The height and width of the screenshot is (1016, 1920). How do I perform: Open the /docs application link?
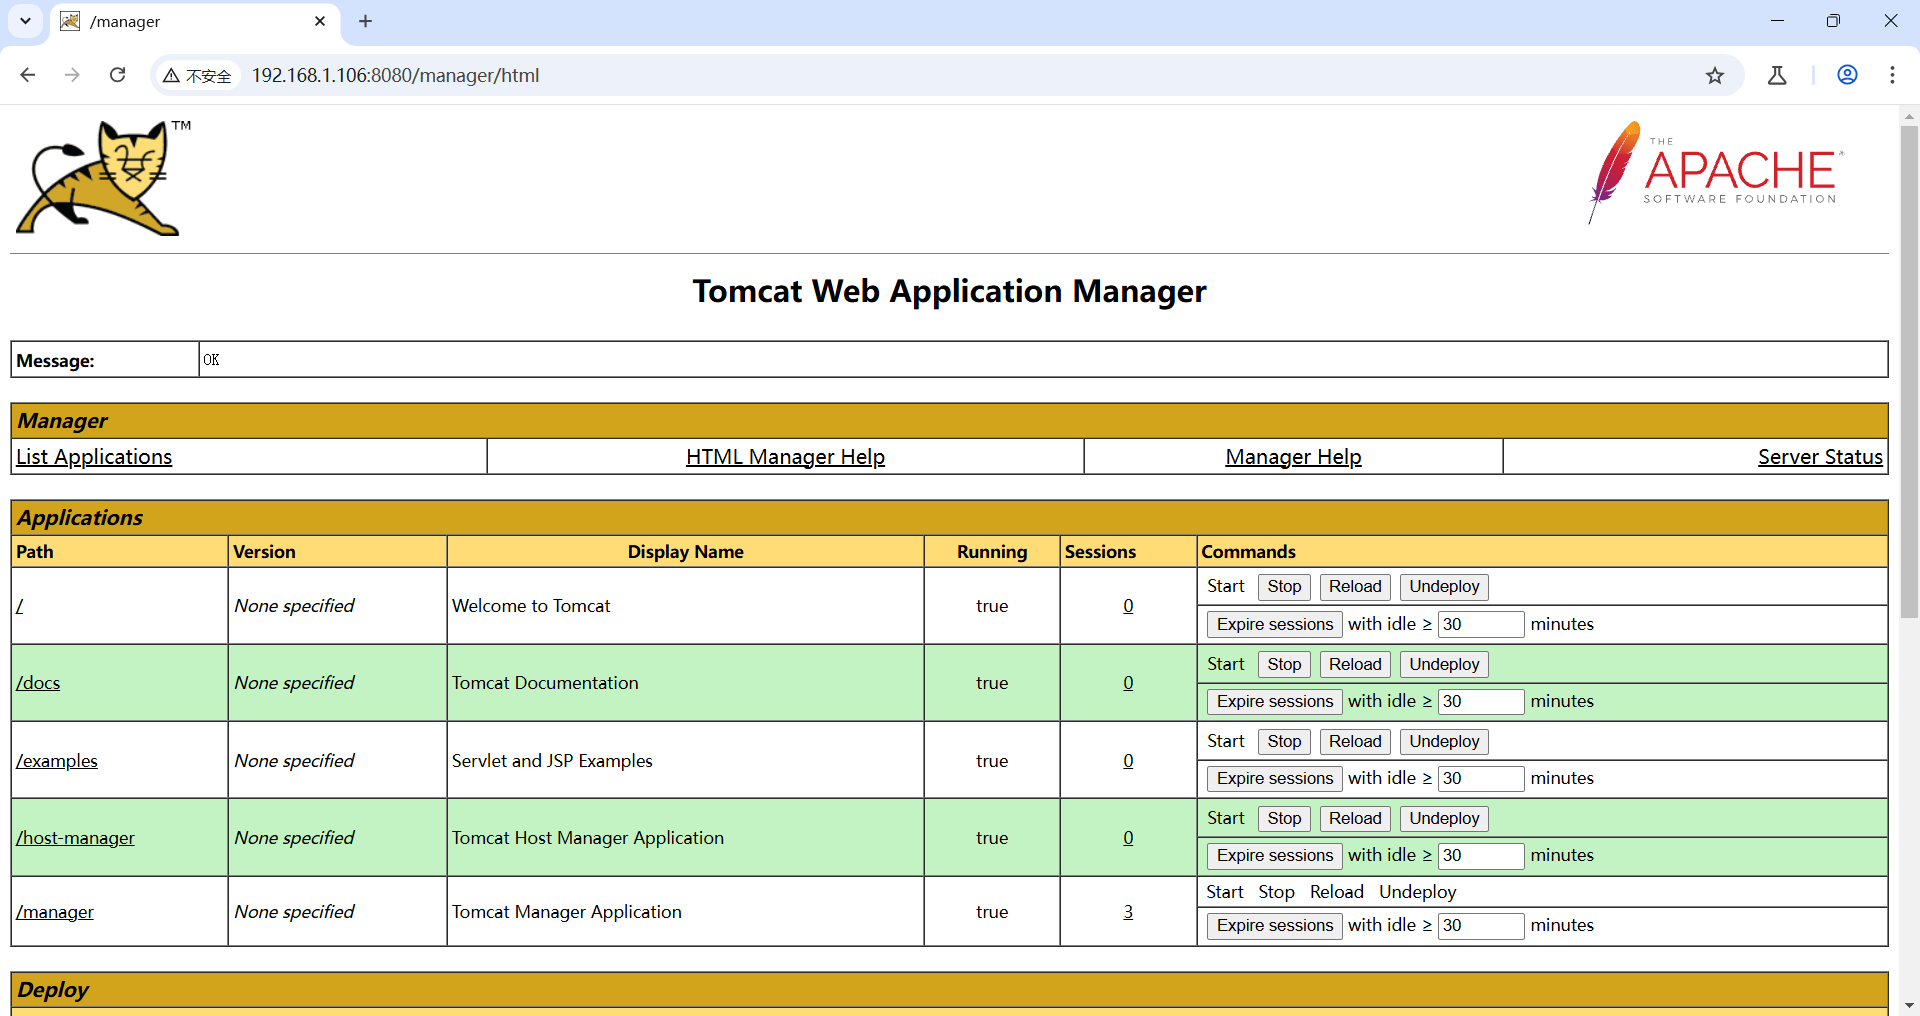coord(38,683)
